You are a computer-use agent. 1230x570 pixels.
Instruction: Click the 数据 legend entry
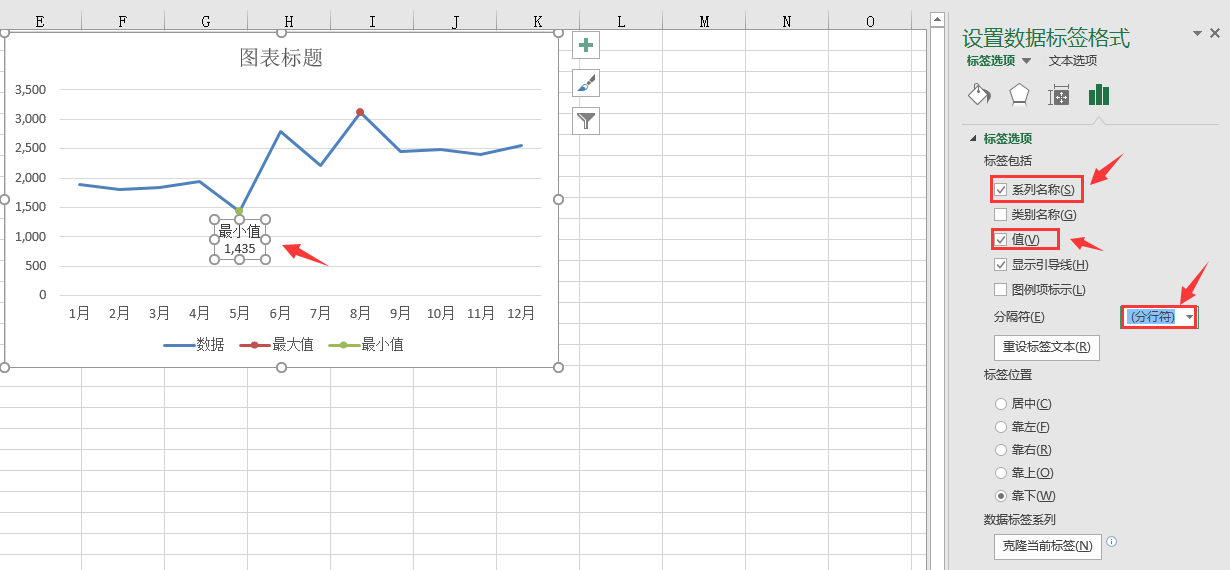[194, 345]
